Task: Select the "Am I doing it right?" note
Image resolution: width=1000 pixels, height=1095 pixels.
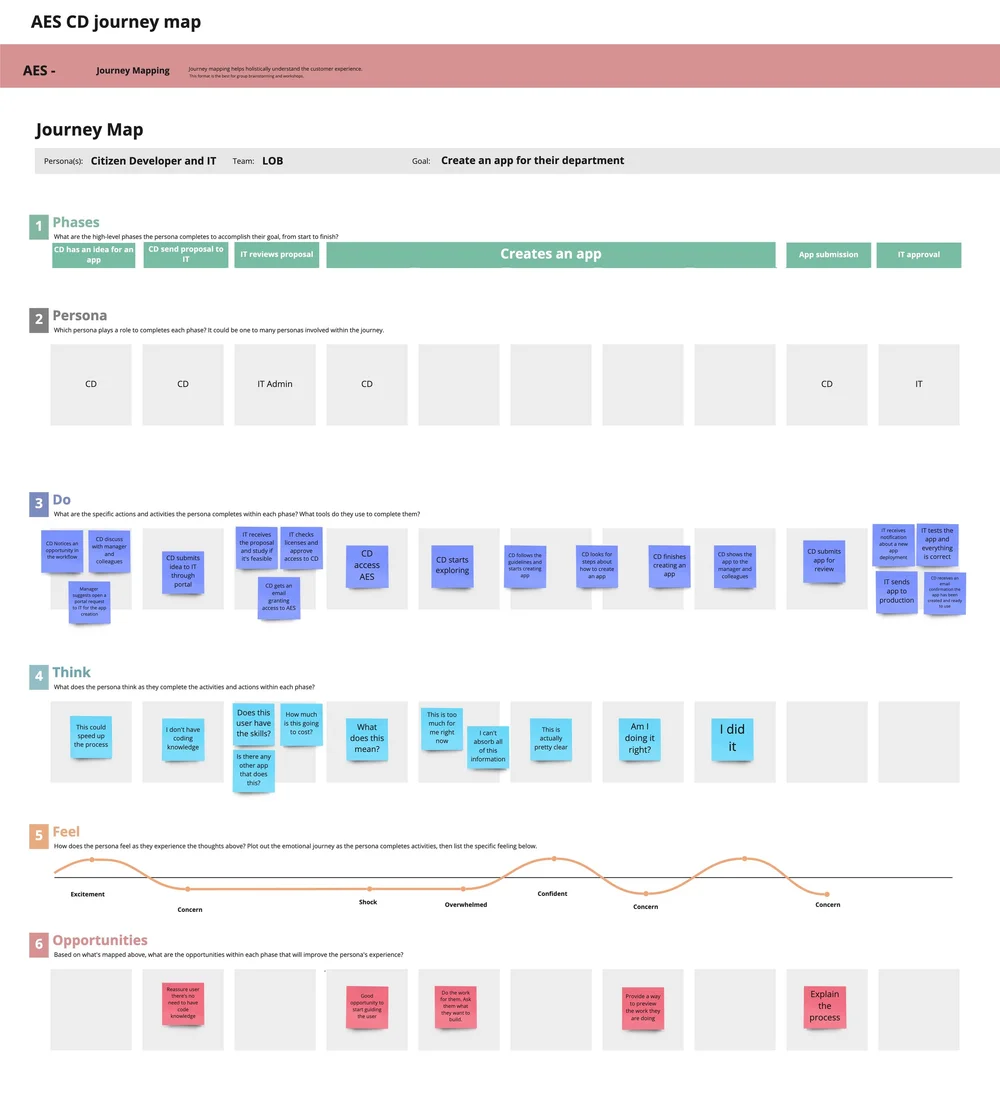Action: 638,739
